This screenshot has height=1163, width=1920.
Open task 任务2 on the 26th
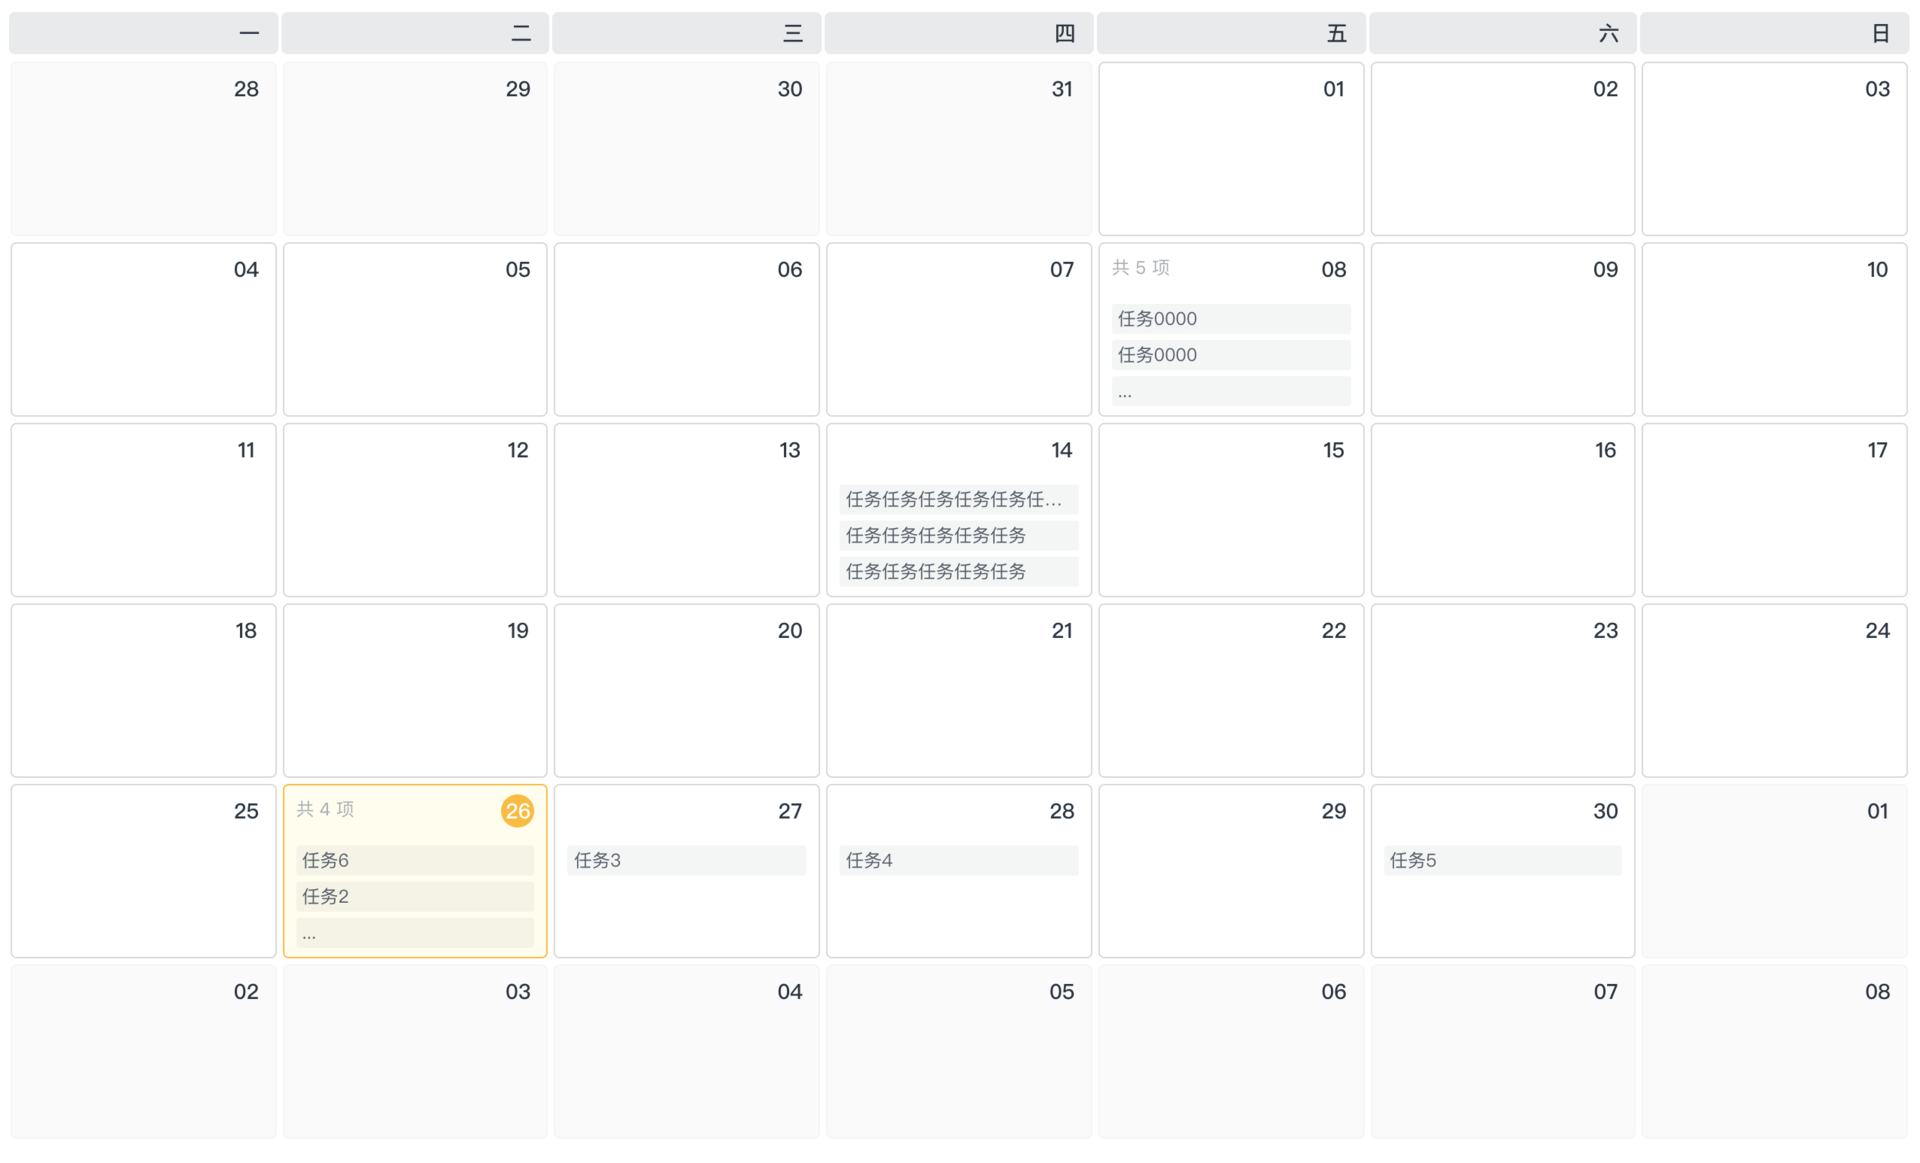[414, 896]
